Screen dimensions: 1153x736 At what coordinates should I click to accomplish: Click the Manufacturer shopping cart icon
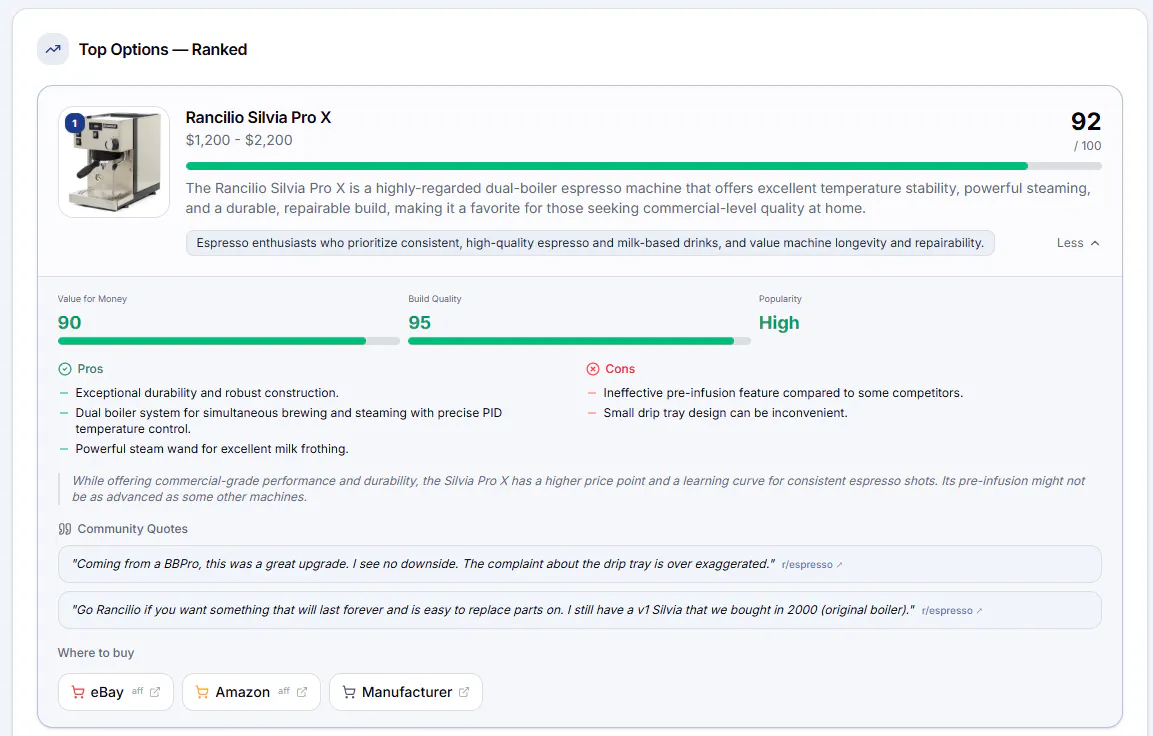(x=349, y=692)
